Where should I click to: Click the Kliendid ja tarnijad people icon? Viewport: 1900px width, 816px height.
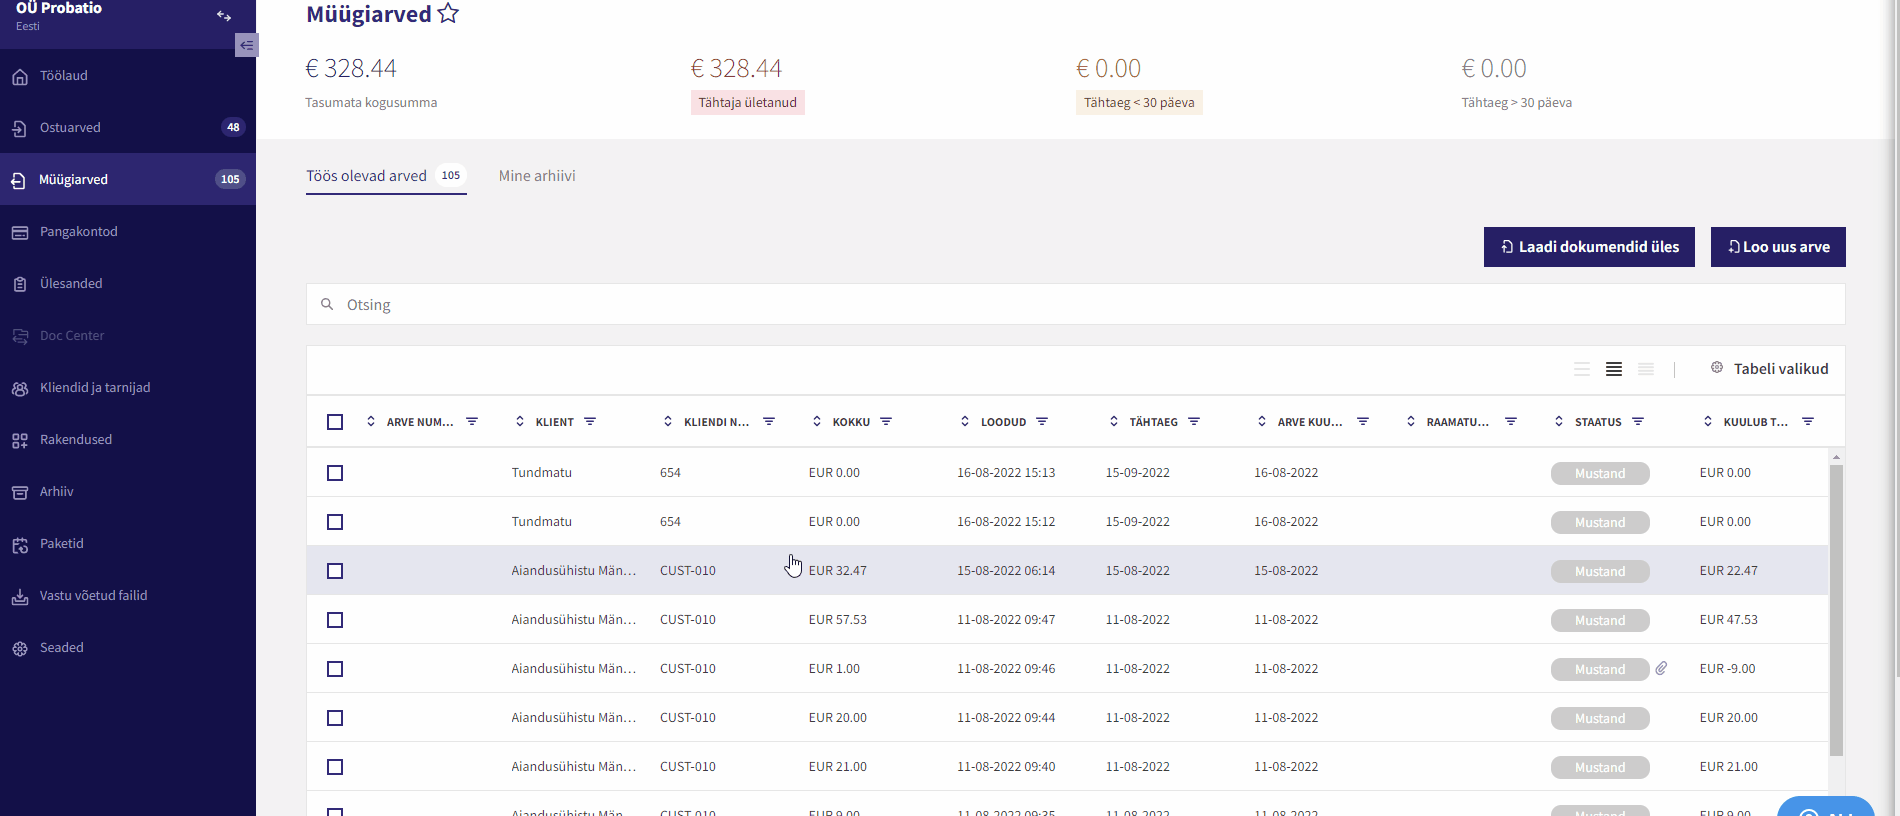pyautogui.click(x=20, y=388)
